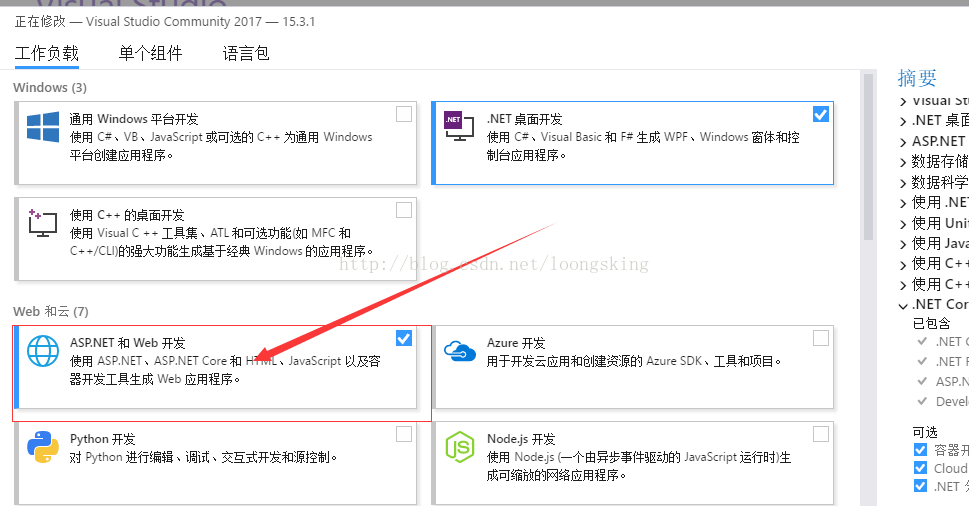Uncheck the last optional .NET component checkbox

tap(920, 486)
